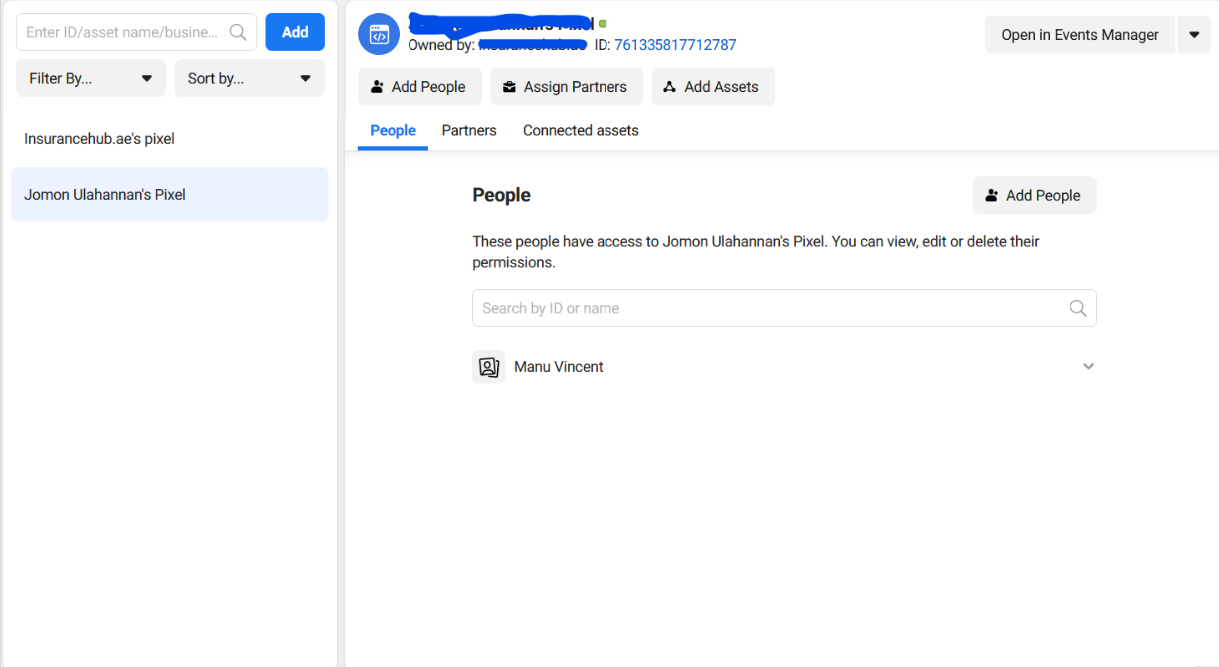The image size is (1219, 667).
Task: Click the pixel ID 761335817712787 link
Action: pyautogui.click(x=675, y=45)
